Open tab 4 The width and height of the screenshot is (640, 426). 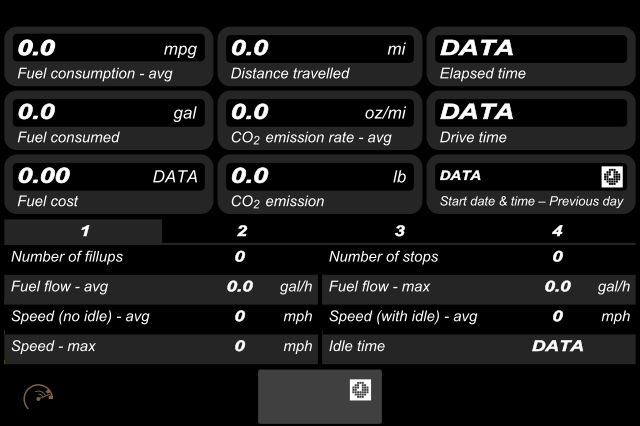557,231
